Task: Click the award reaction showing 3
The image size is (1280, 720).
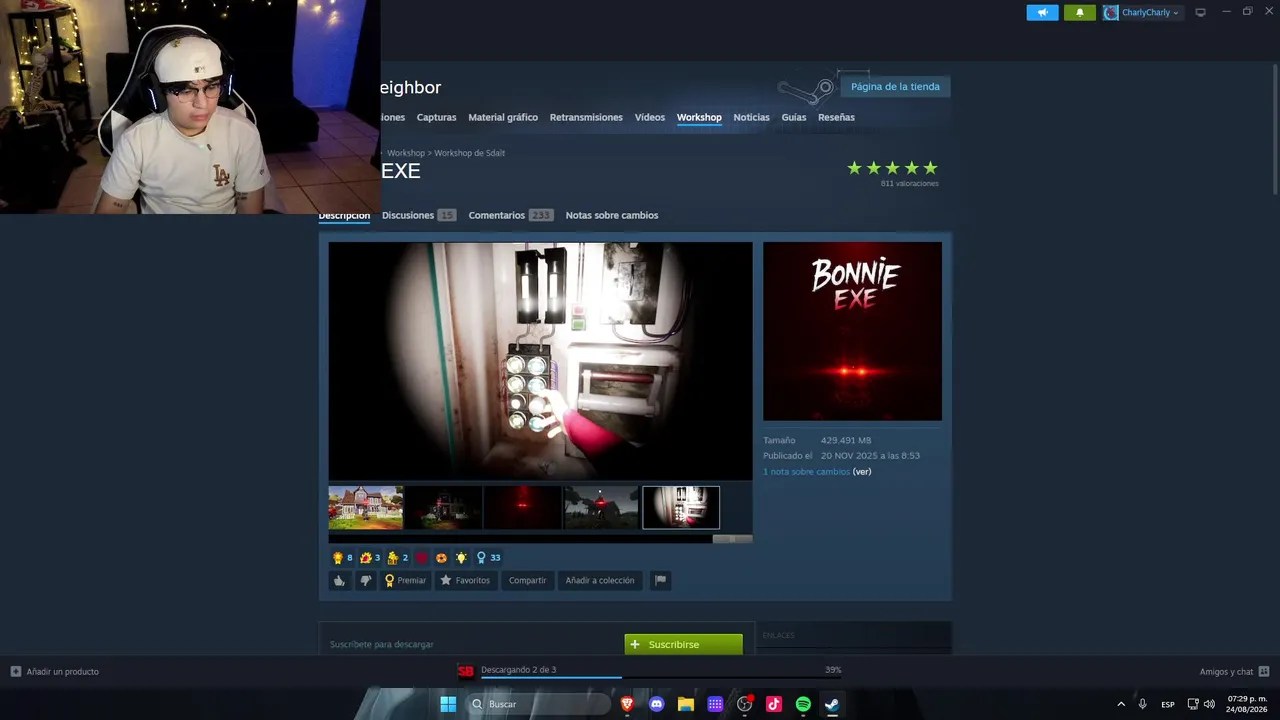Action: pyautogui.click(x=370, y=558)
